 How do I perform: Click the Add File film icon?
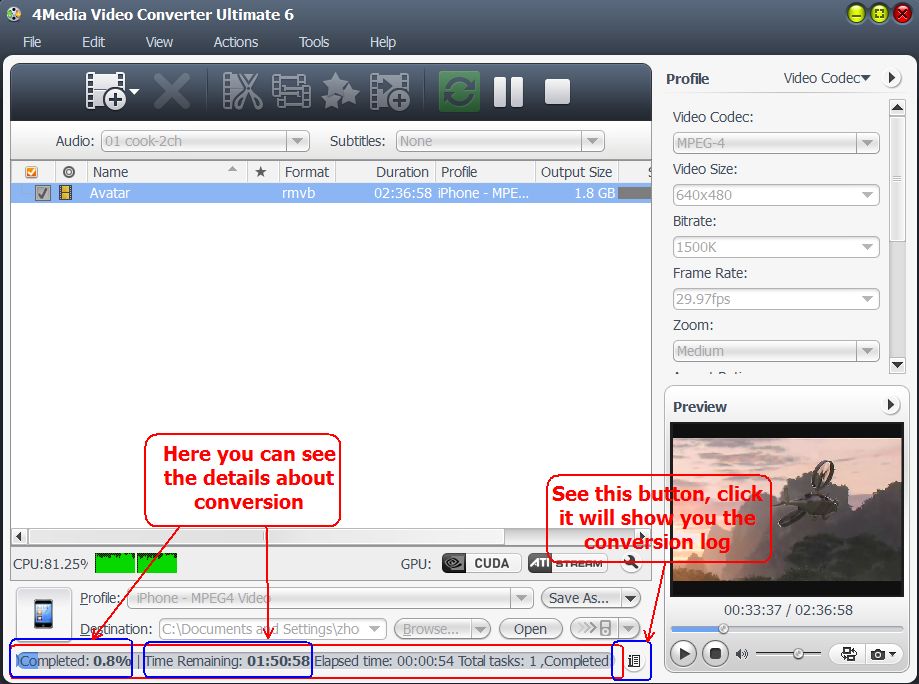point(105,91)
